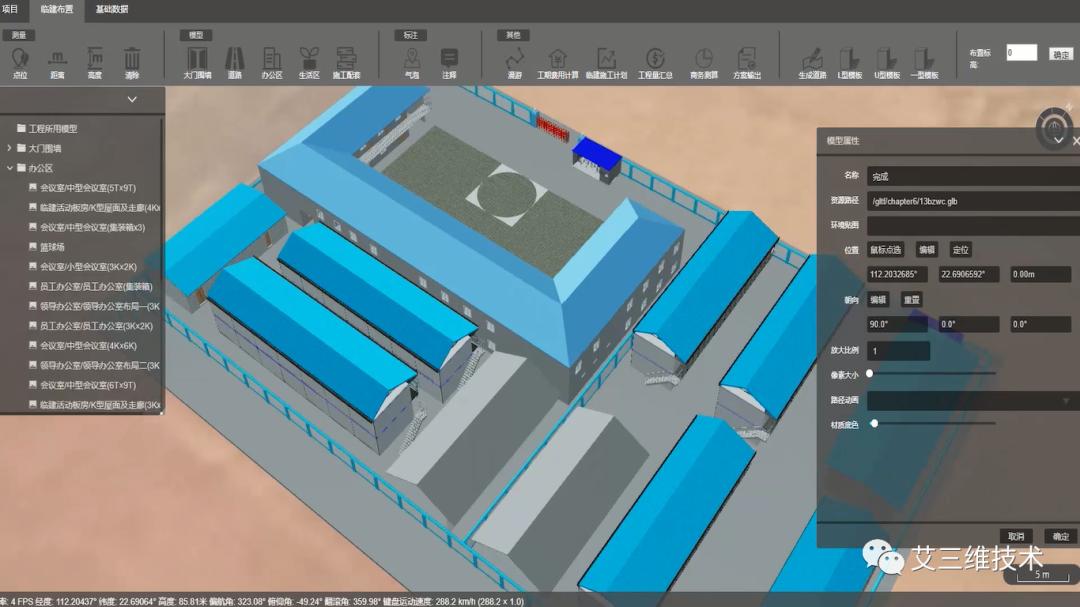Open the 项目 tab

coord(10,9)
